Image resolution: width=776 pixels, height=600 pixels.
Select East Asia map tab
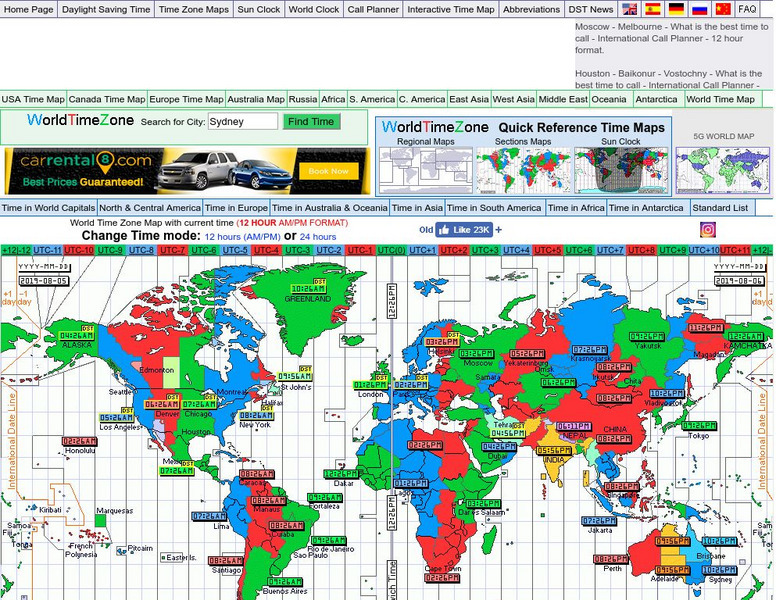[x=469, y=99]
